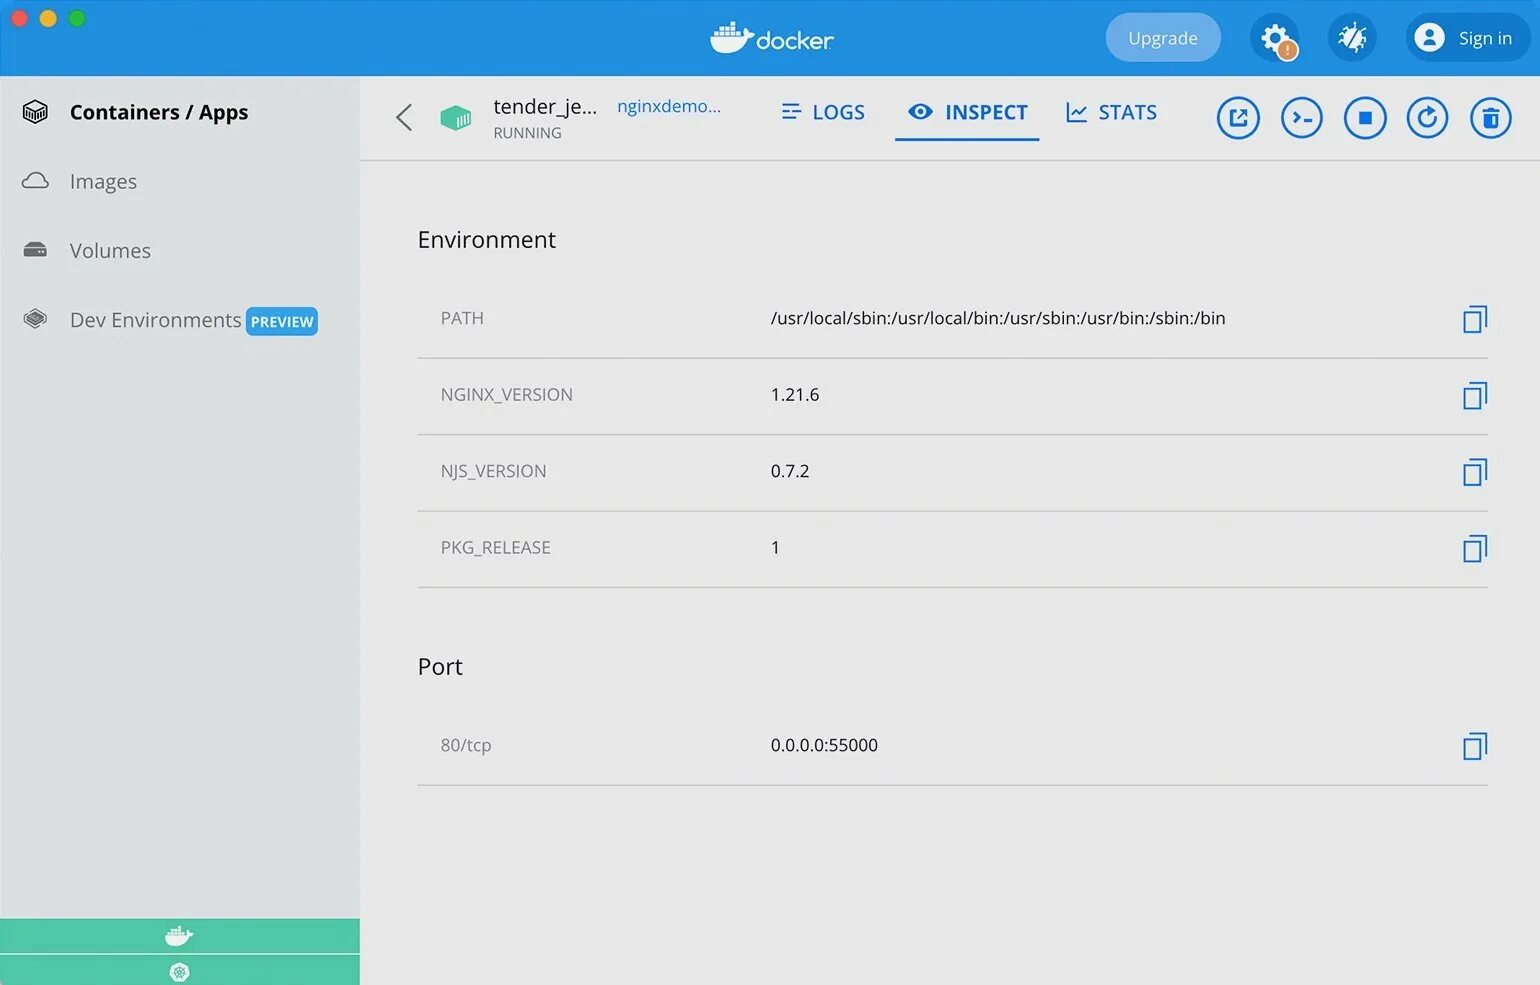Open the STATS tab

click(1112, 112)
